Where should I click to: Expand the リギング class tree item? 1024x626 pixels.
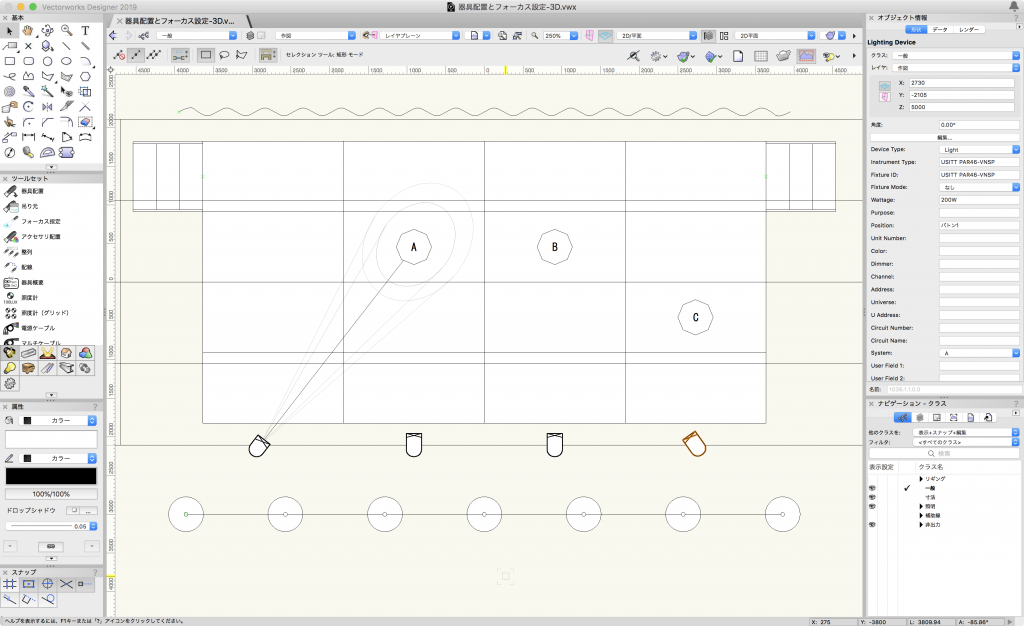(x=920, y=479)
